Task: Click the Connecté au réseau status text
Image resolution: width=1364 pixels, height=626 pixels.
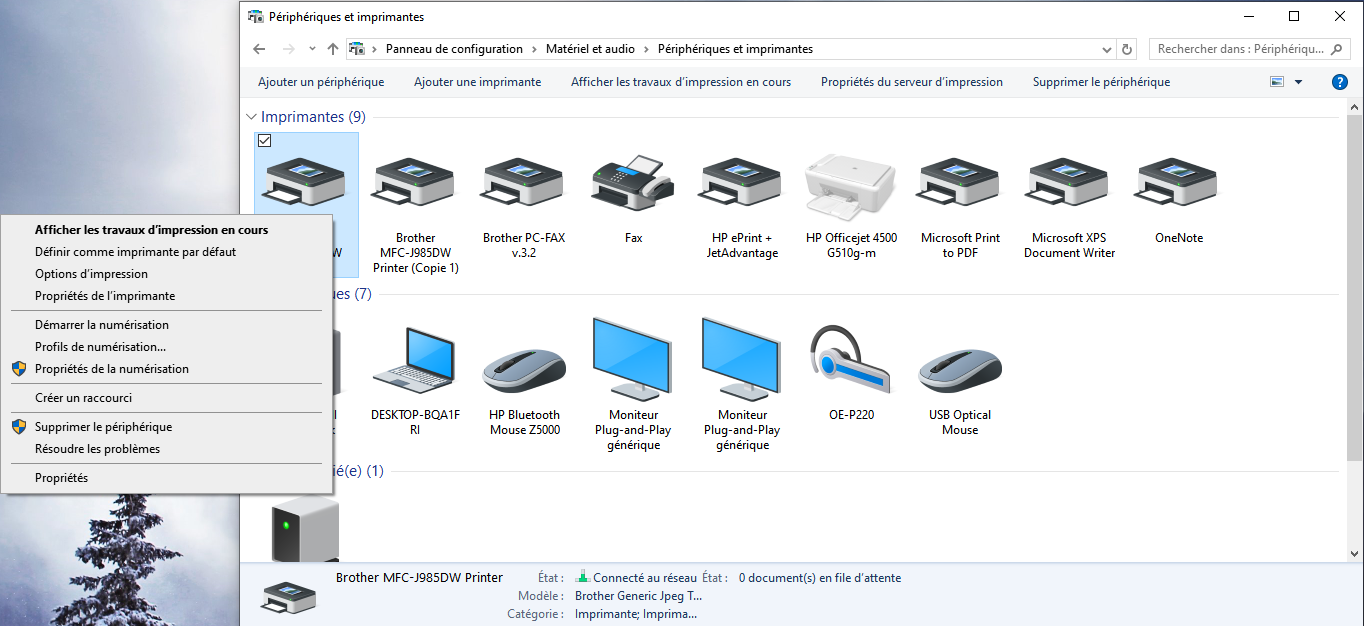Action: (x=645, y=578)
